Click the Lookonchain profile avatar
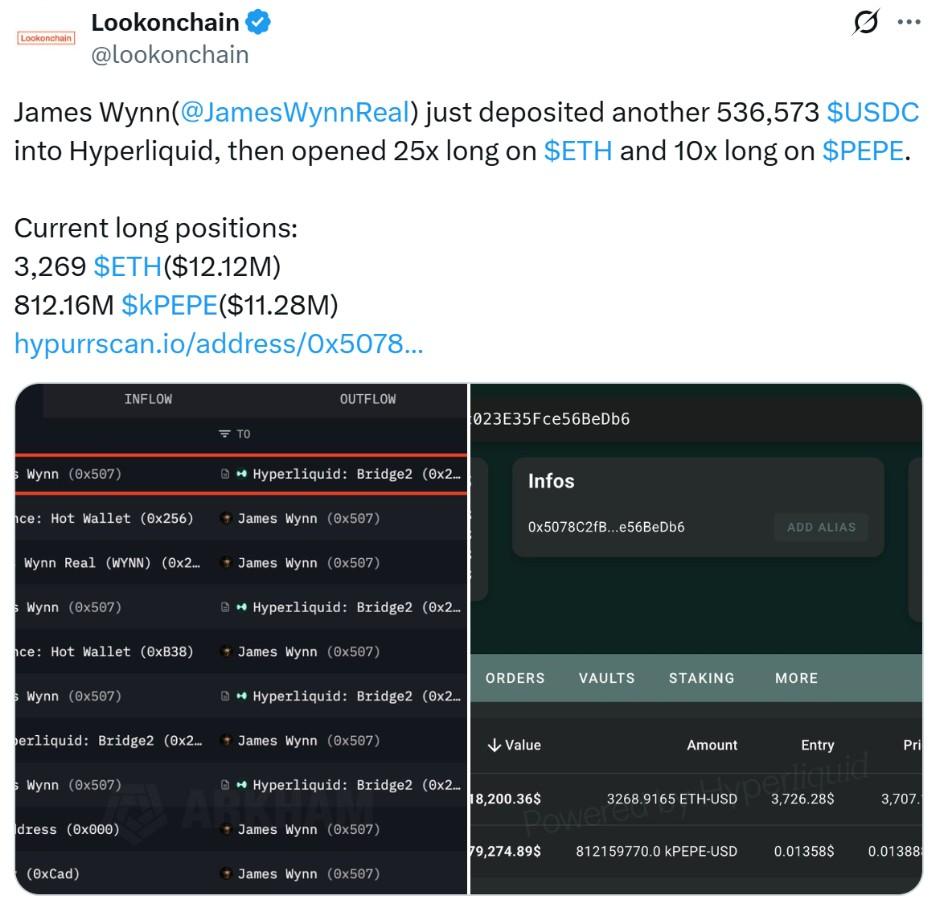This screenshot has height=898, width=942. pyautogui.click(x=46, y=38)
